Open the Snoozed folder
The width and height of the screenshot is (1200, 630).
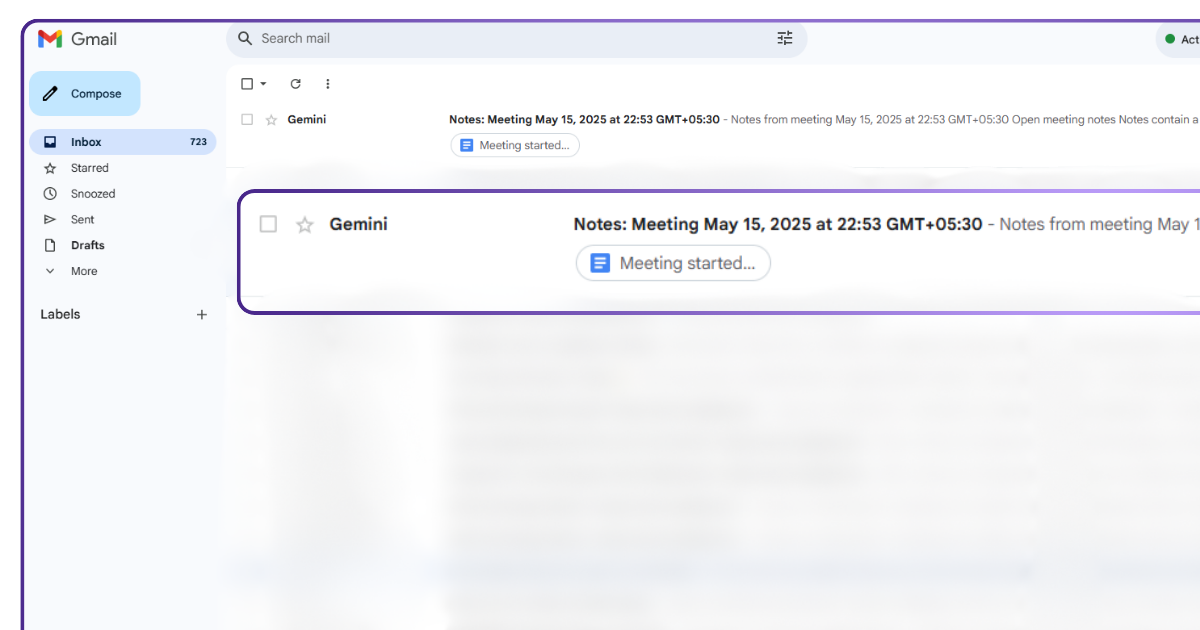[x=93, y=194]
